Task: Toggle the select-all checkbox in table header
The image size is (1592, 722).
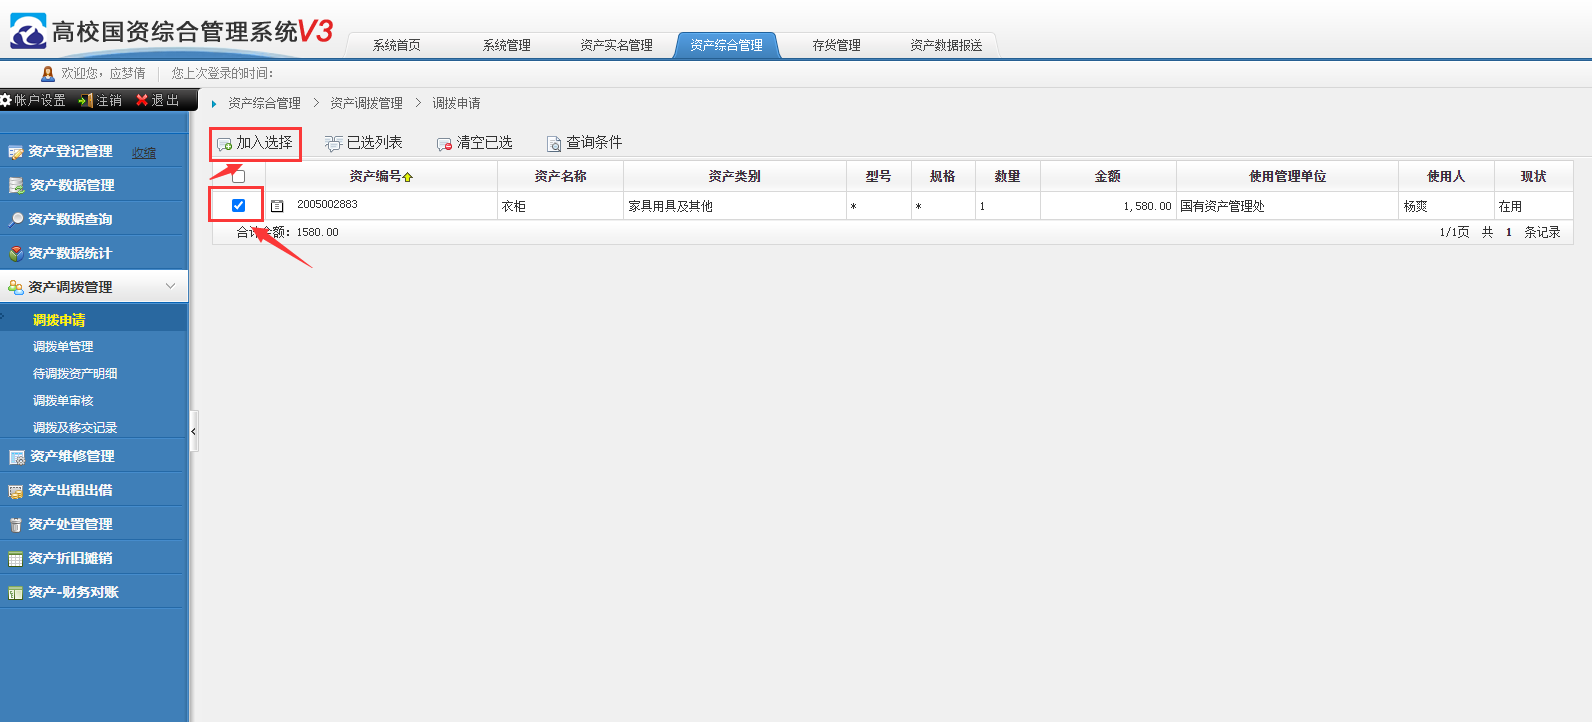Action: 238,177
